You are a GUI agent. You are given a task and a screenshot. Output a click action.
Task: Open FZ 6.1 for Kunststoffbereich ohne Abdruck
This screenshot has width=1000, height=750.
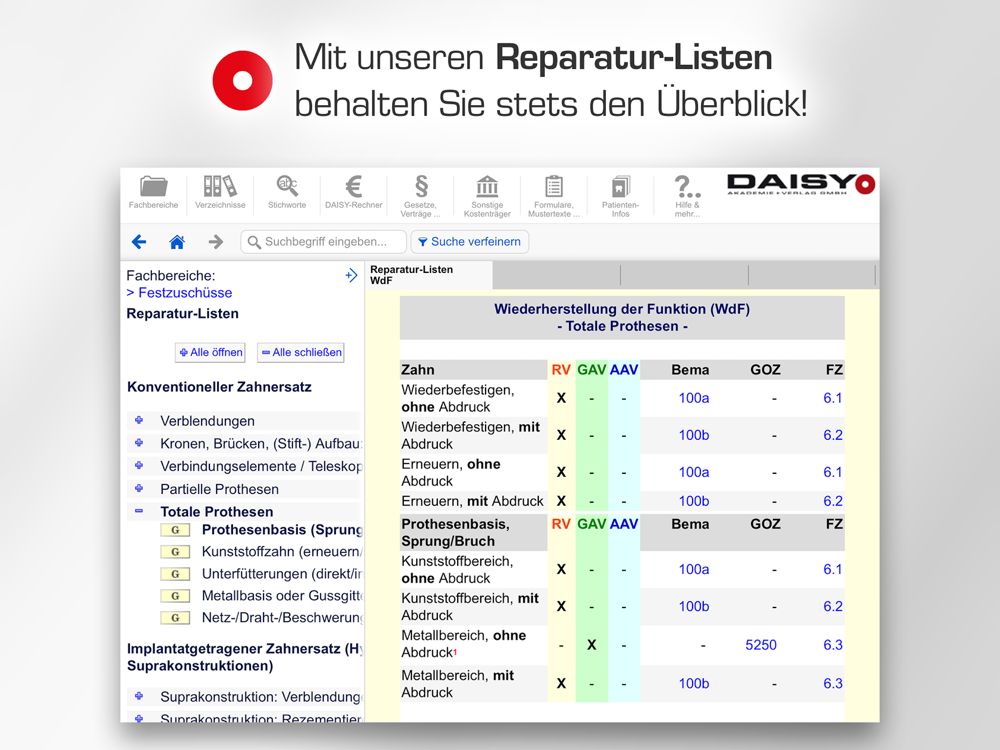833,570
